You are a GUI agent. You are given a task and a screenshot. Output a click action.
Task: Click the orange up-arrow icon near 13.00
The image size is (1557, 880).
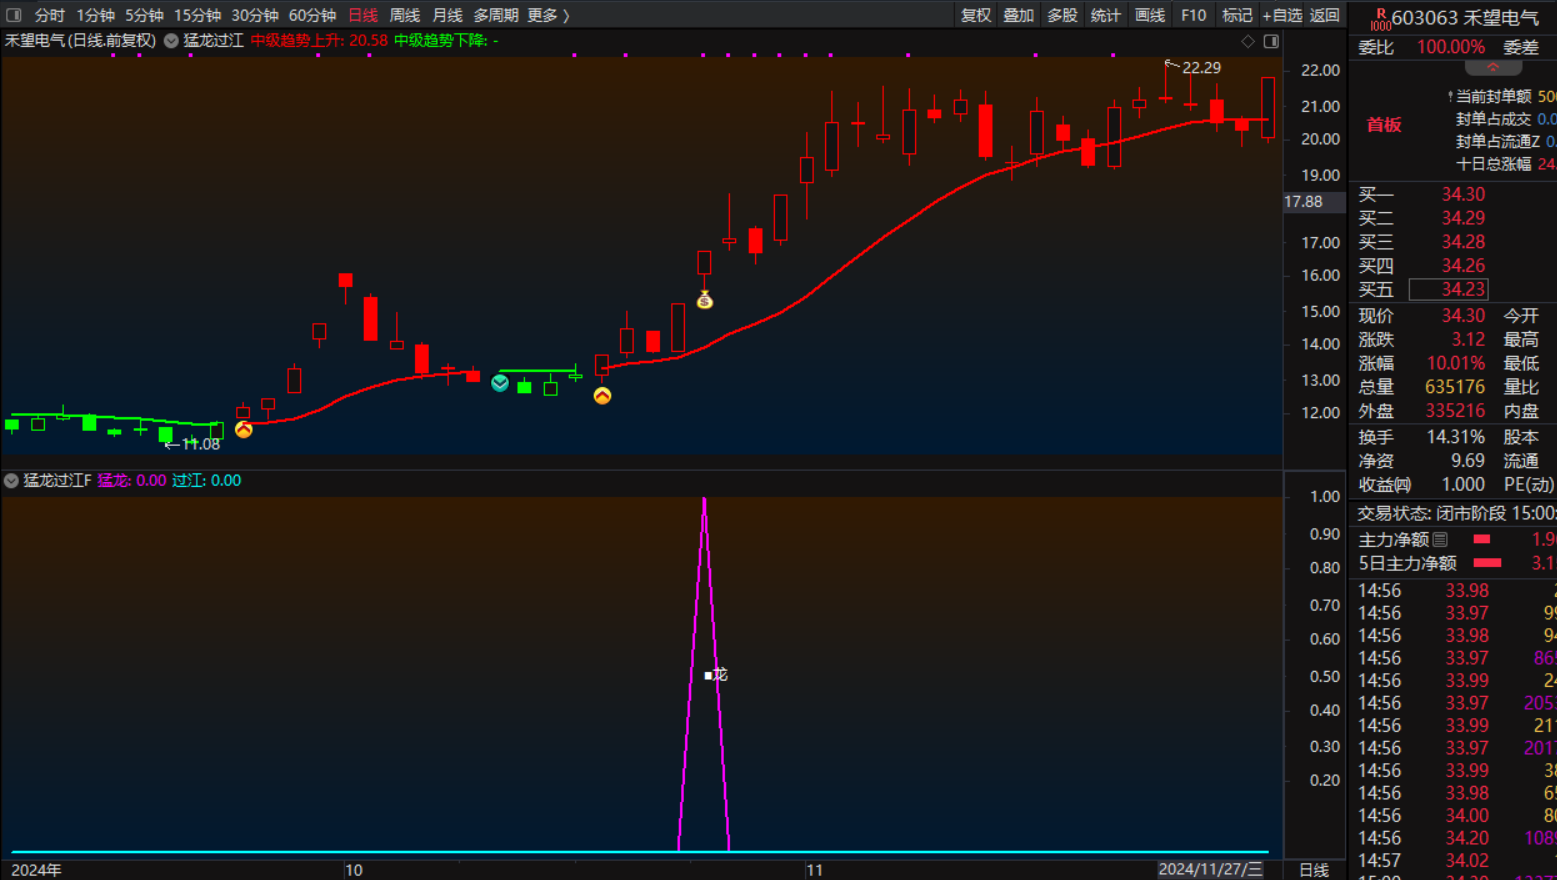coord(602,396)
